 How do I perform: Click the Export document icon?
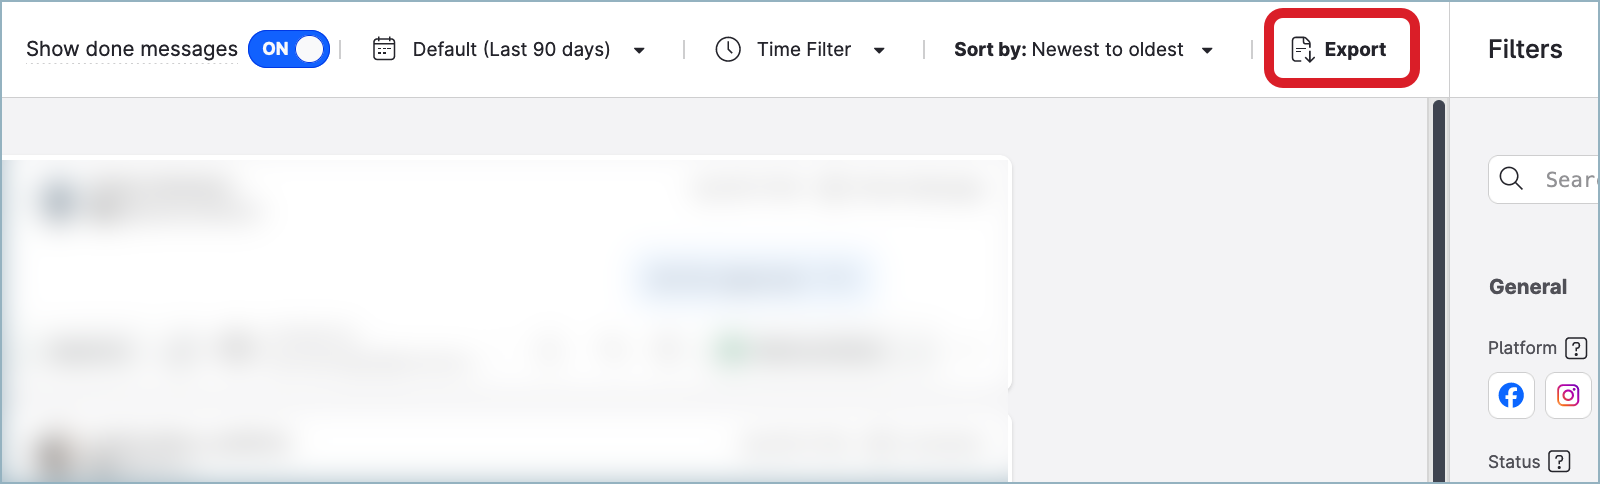click(1302, 49)
